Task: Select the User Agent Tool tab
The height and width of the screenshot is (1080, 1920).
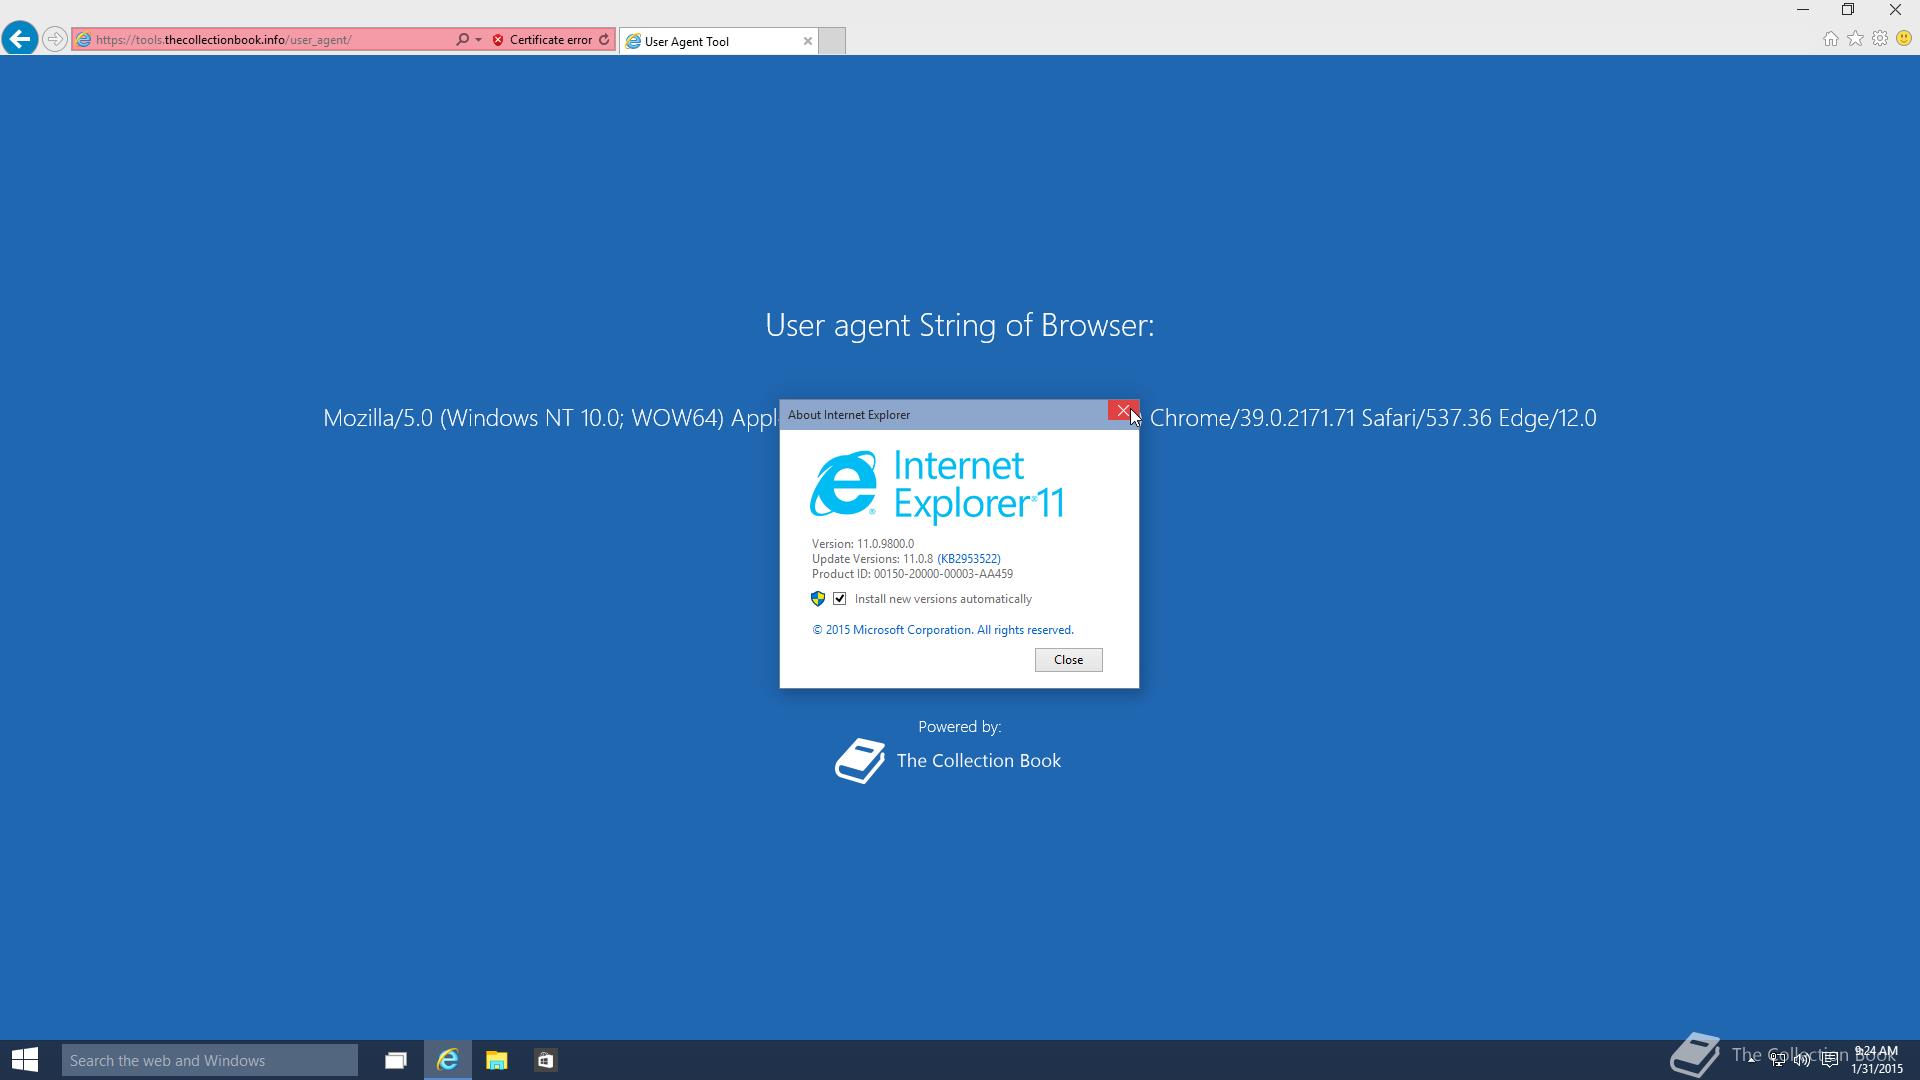Action: click(x=718, y=41)
